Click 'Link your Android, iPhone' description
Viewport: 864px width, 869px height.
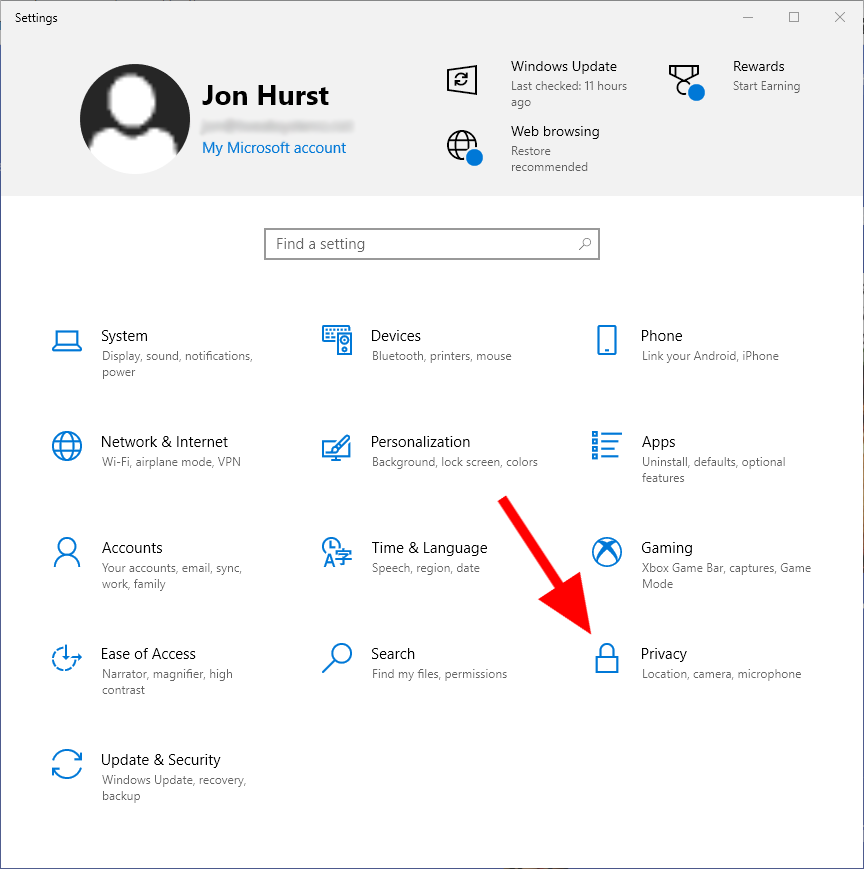[x=710, y=356]
